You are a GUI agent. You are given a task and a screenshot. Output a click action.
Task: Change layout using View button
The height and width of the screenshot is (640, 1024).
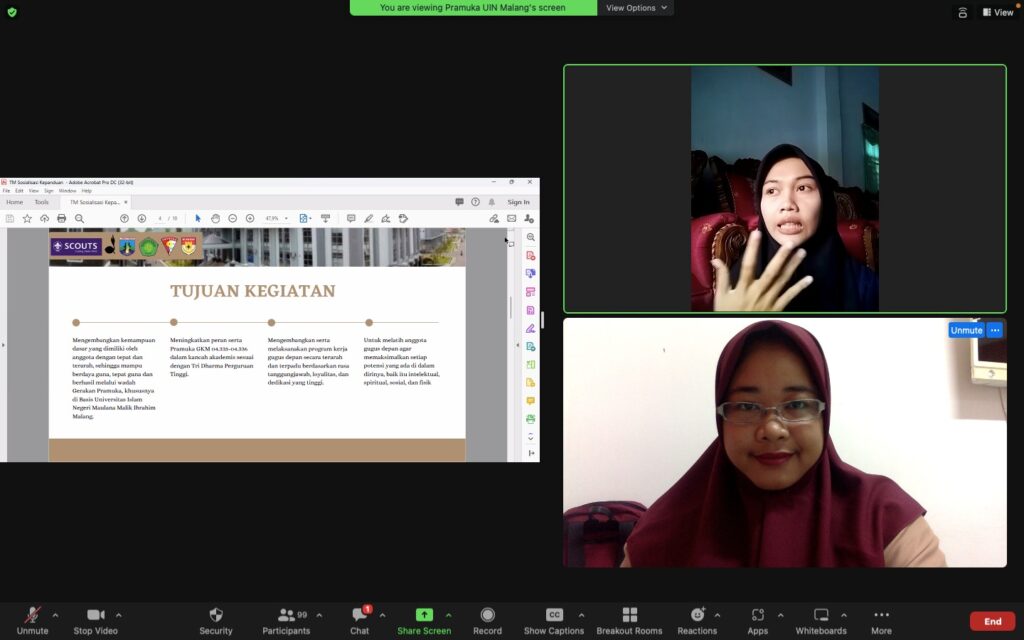pyautogui.click(x=998, y=12)
